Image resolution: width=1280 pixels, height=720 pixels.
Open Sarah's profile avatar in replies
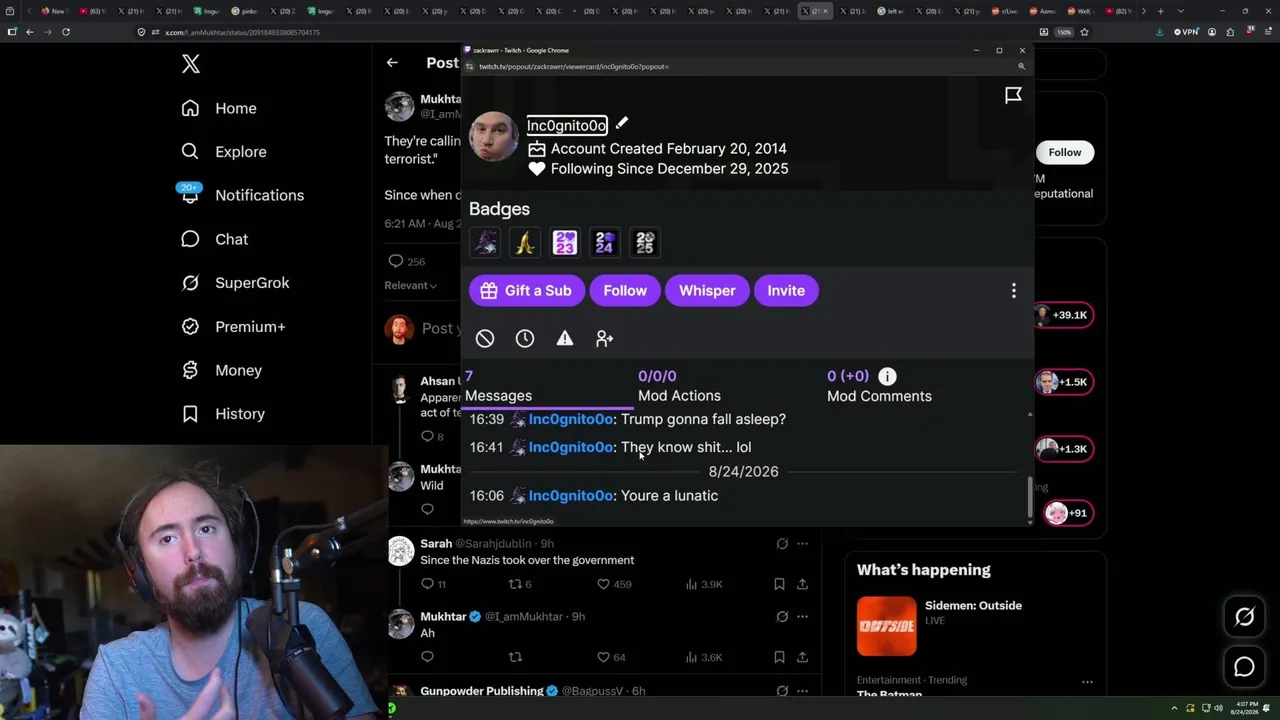(x=401, y=551)
